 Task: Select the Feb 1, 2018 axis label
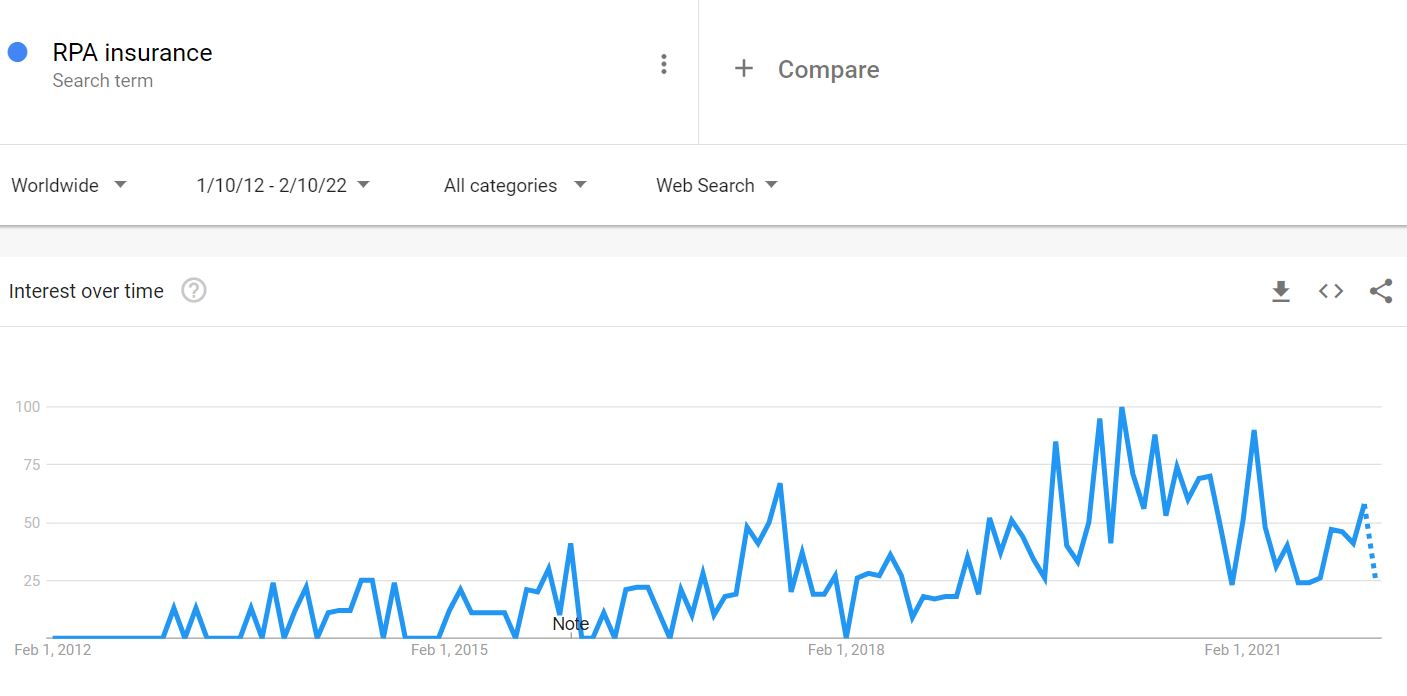[845, 650]
